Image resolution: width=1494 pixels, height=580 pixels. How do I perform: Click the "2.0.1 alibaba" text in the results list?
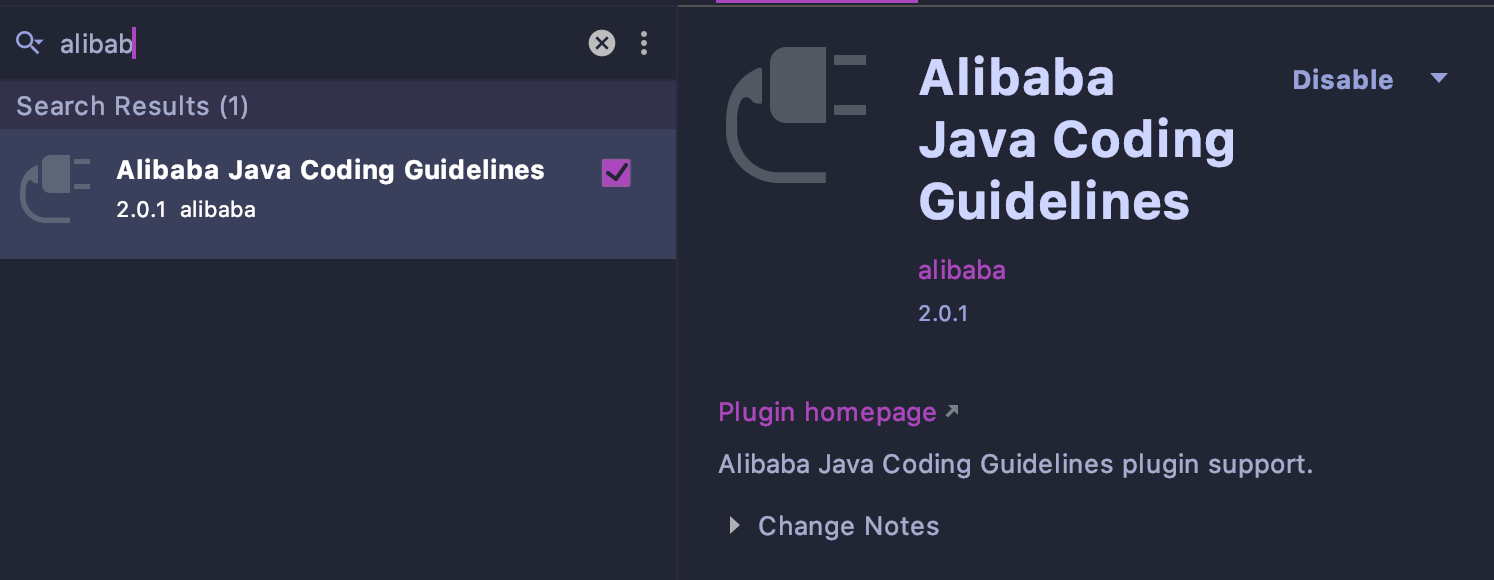[x=186, y=210]
